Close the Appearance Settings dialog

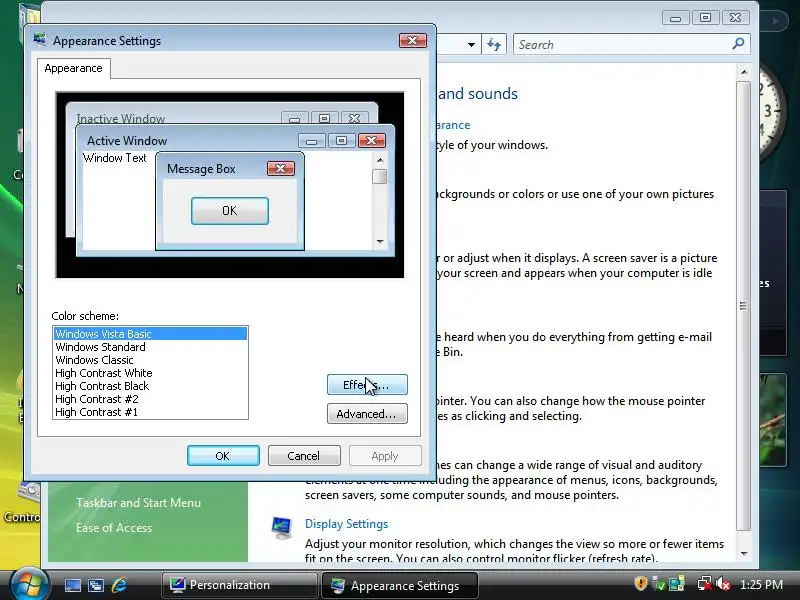click(413, 41)
